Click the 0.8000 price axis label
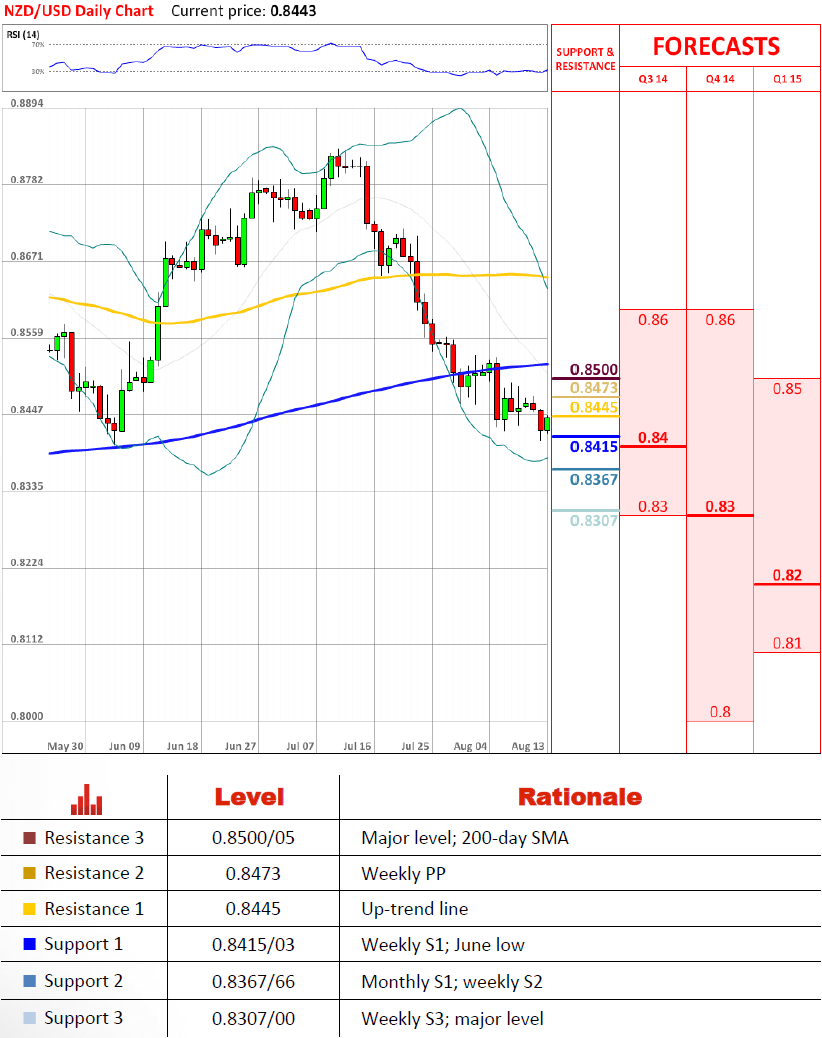The image size is (822, 1038). click(26, 716)
